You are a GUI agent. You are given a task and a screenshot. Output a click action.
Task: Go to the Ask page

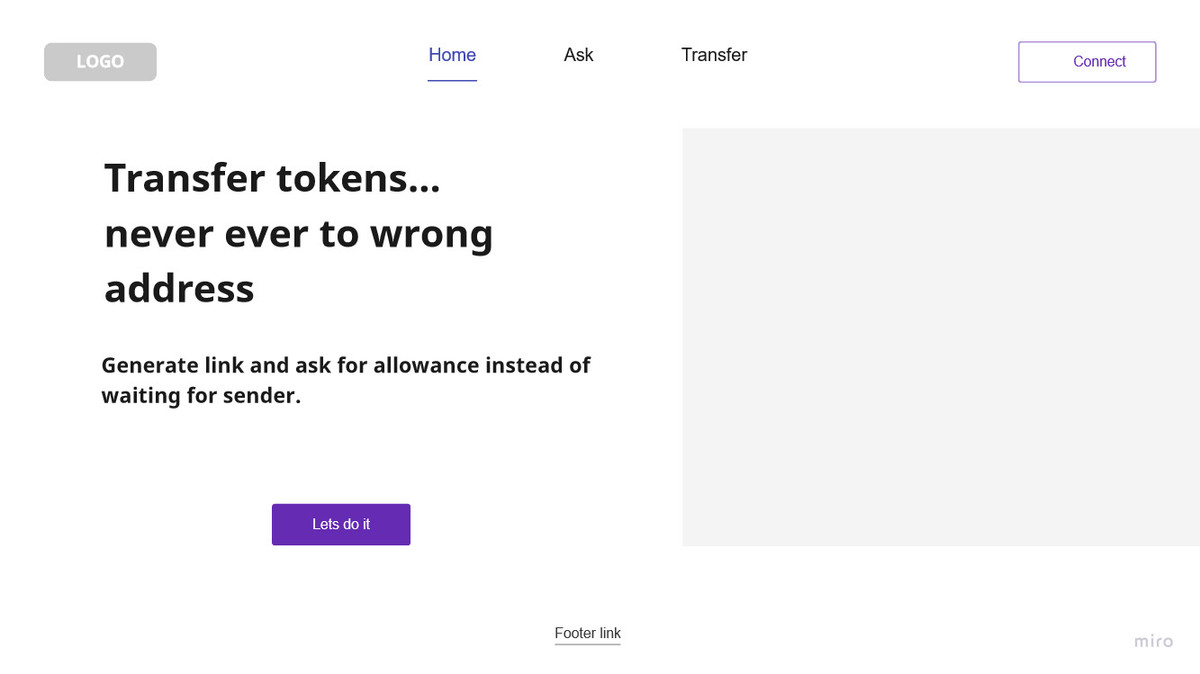click(578, 55)
